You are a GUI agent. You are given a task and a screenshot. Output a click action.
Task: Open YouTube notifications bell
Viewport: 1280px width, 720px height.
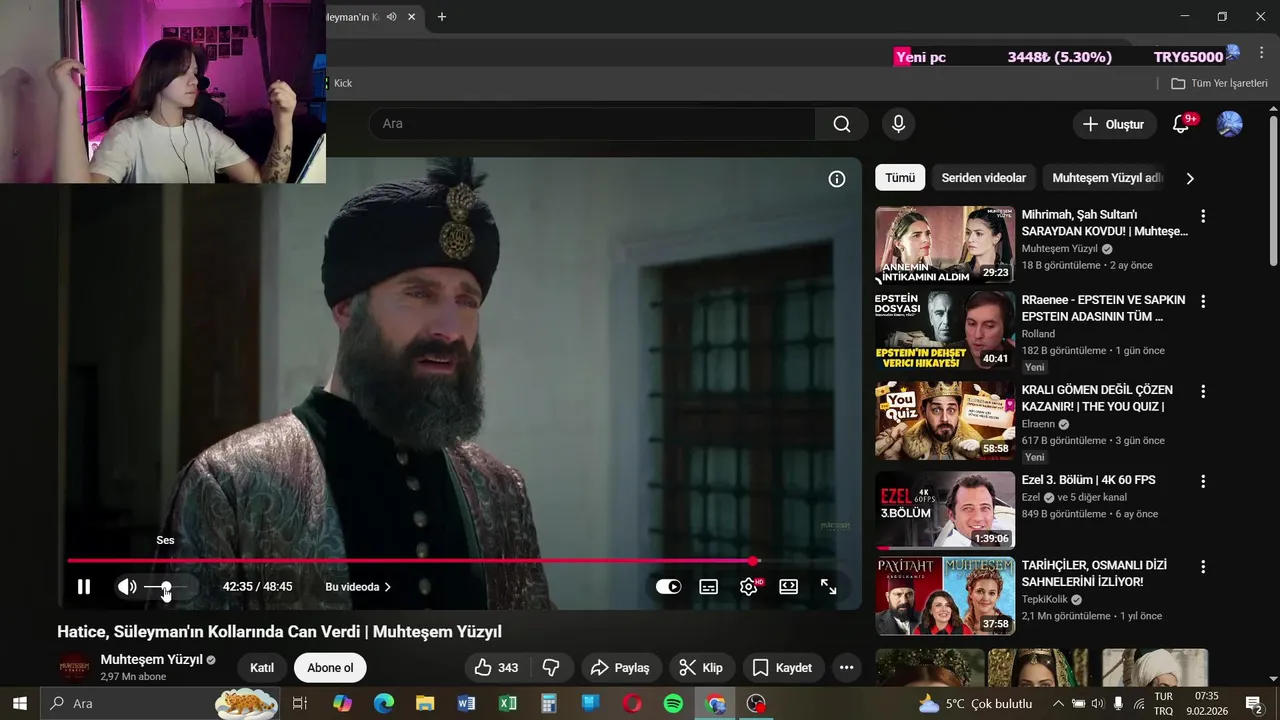(1181, 124)
